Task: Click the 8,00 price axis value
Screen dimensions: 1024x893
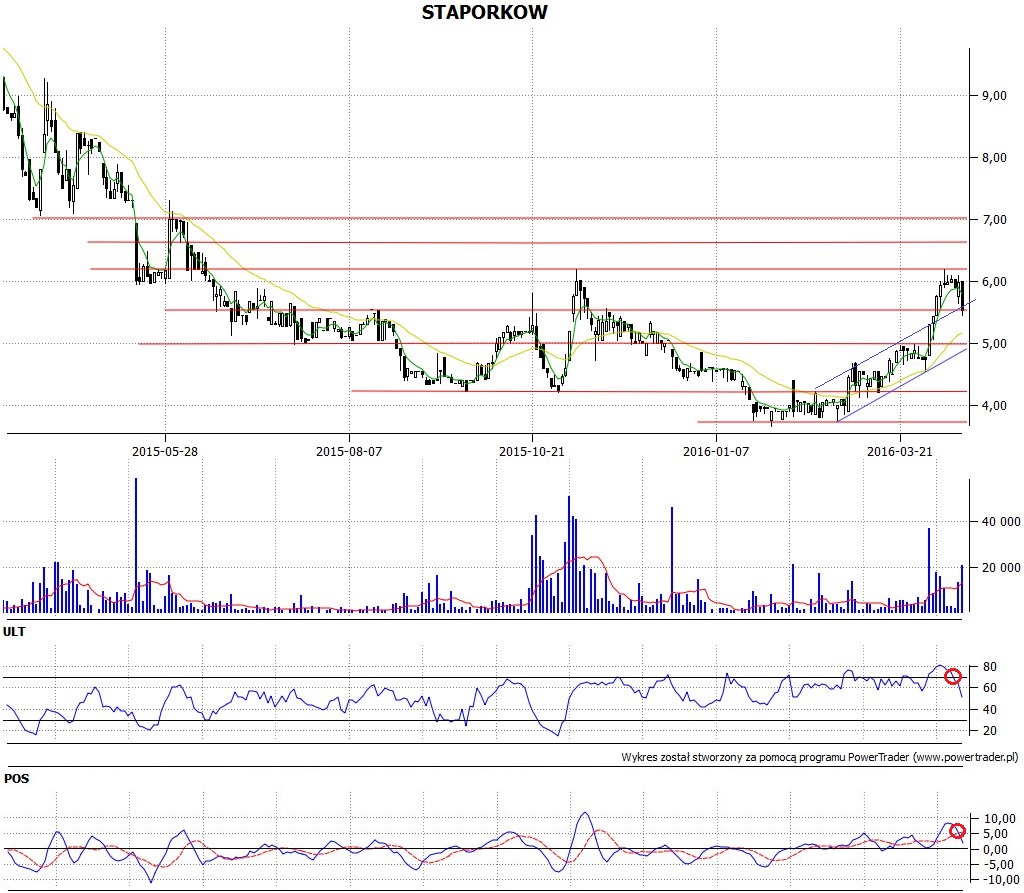Action: pos(995,157)
